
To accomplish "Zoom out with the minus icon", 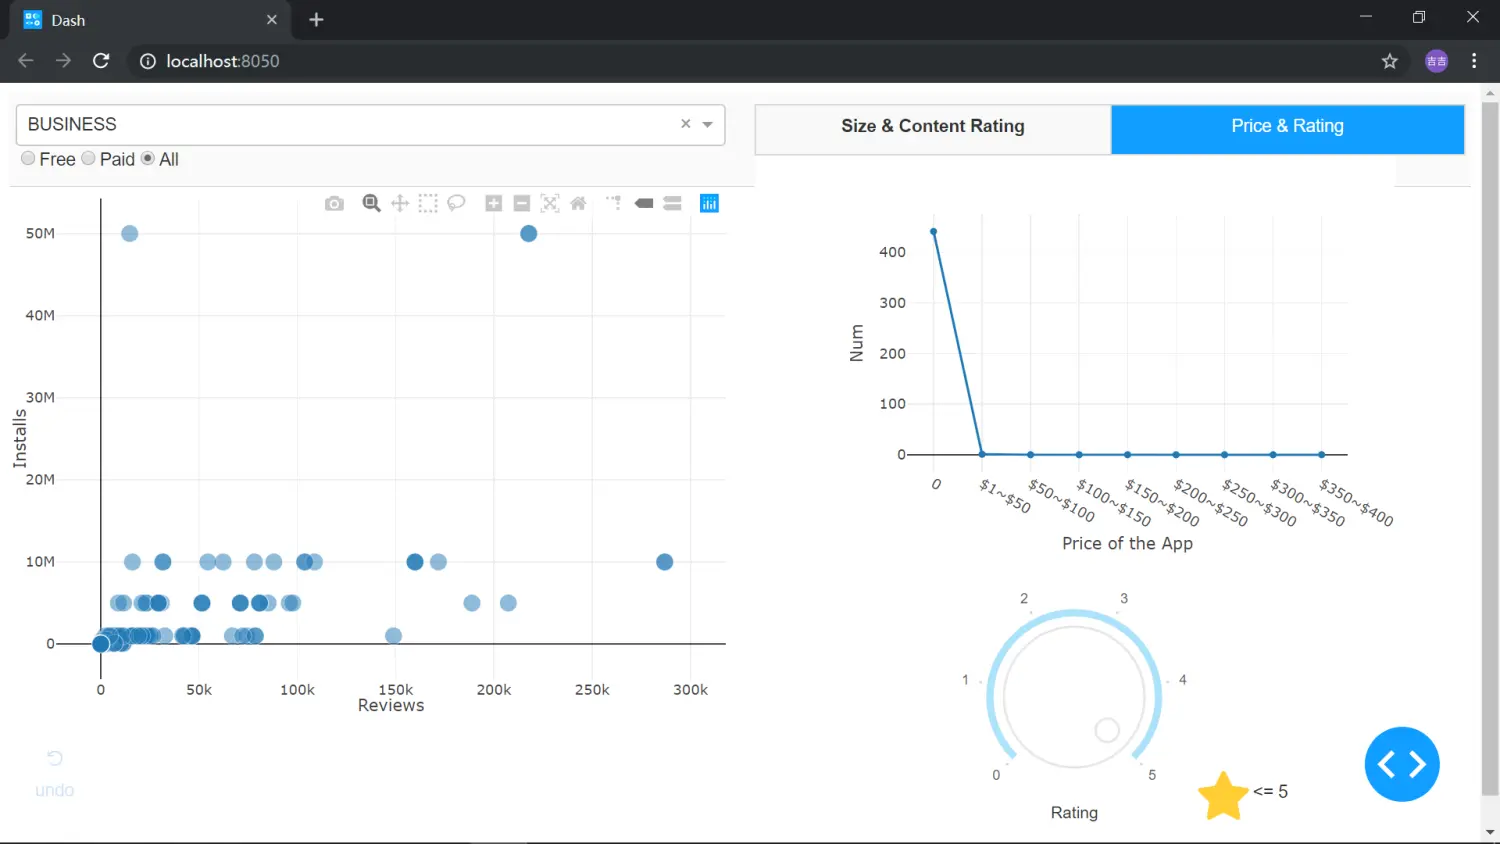I will click(521, 203).
